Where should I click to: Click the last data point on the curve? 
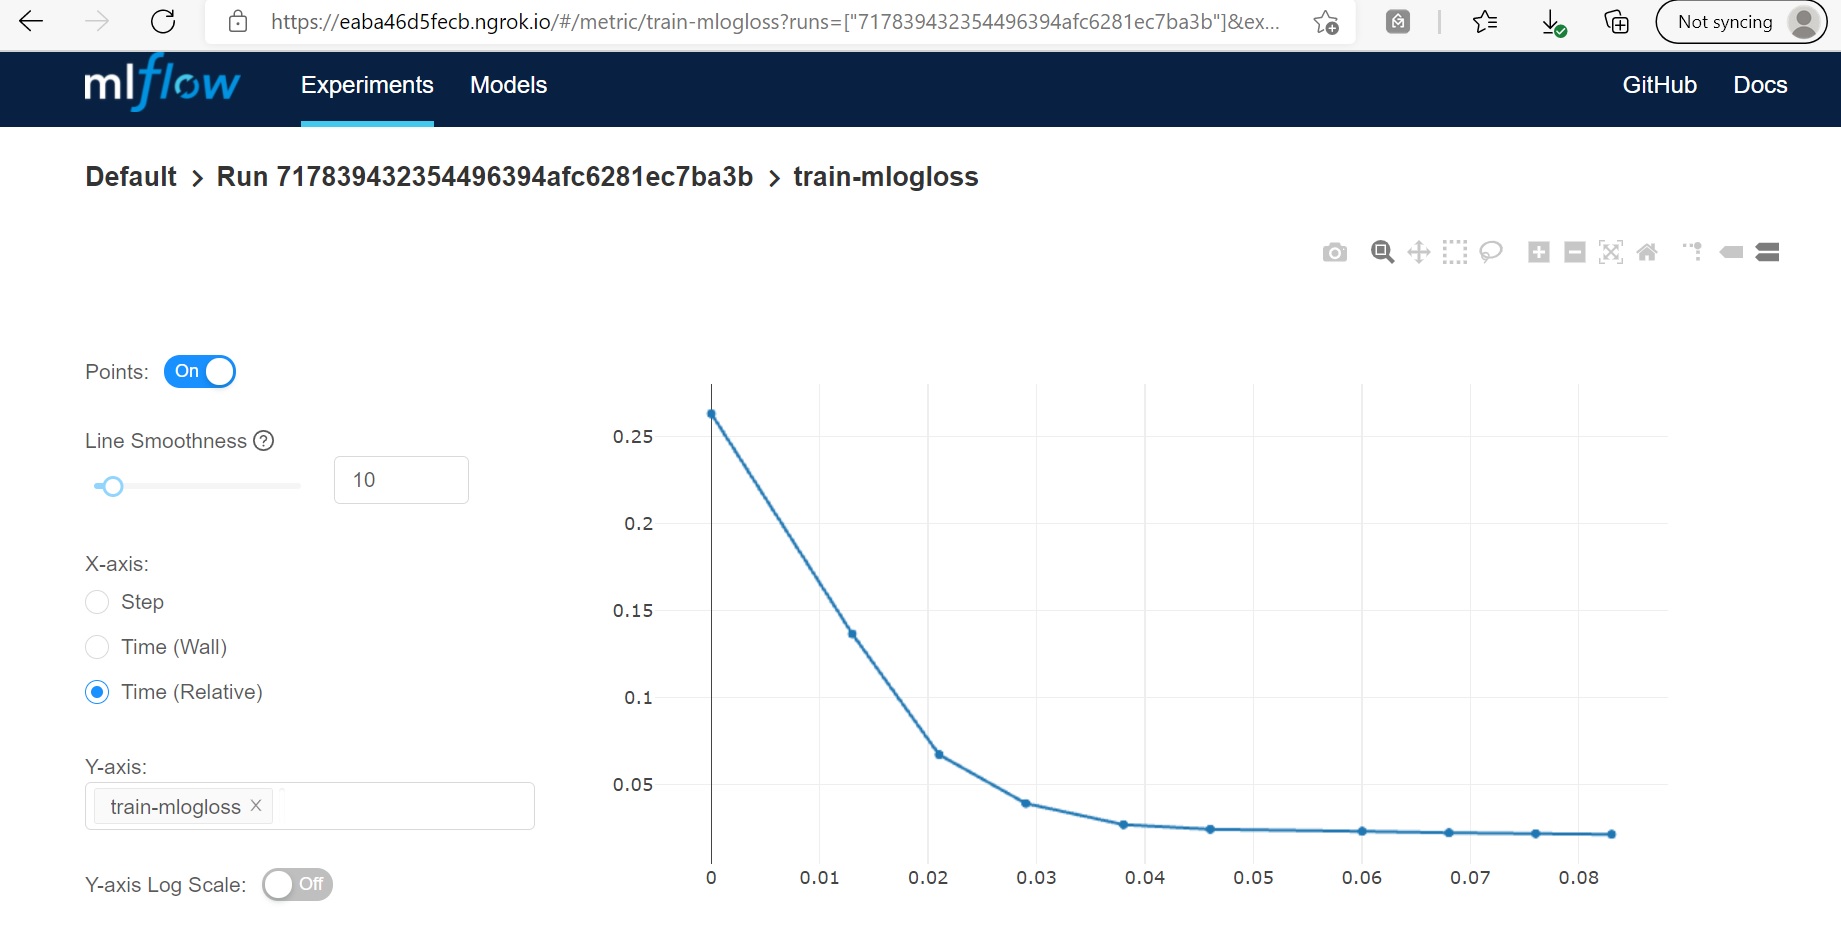coord(1611,834)
